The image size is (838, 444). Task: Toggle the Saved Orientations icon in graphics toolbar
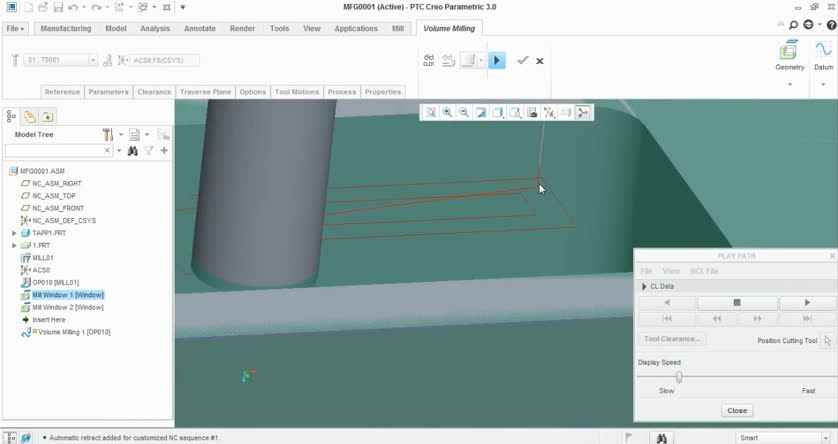[x=515, y=112]
